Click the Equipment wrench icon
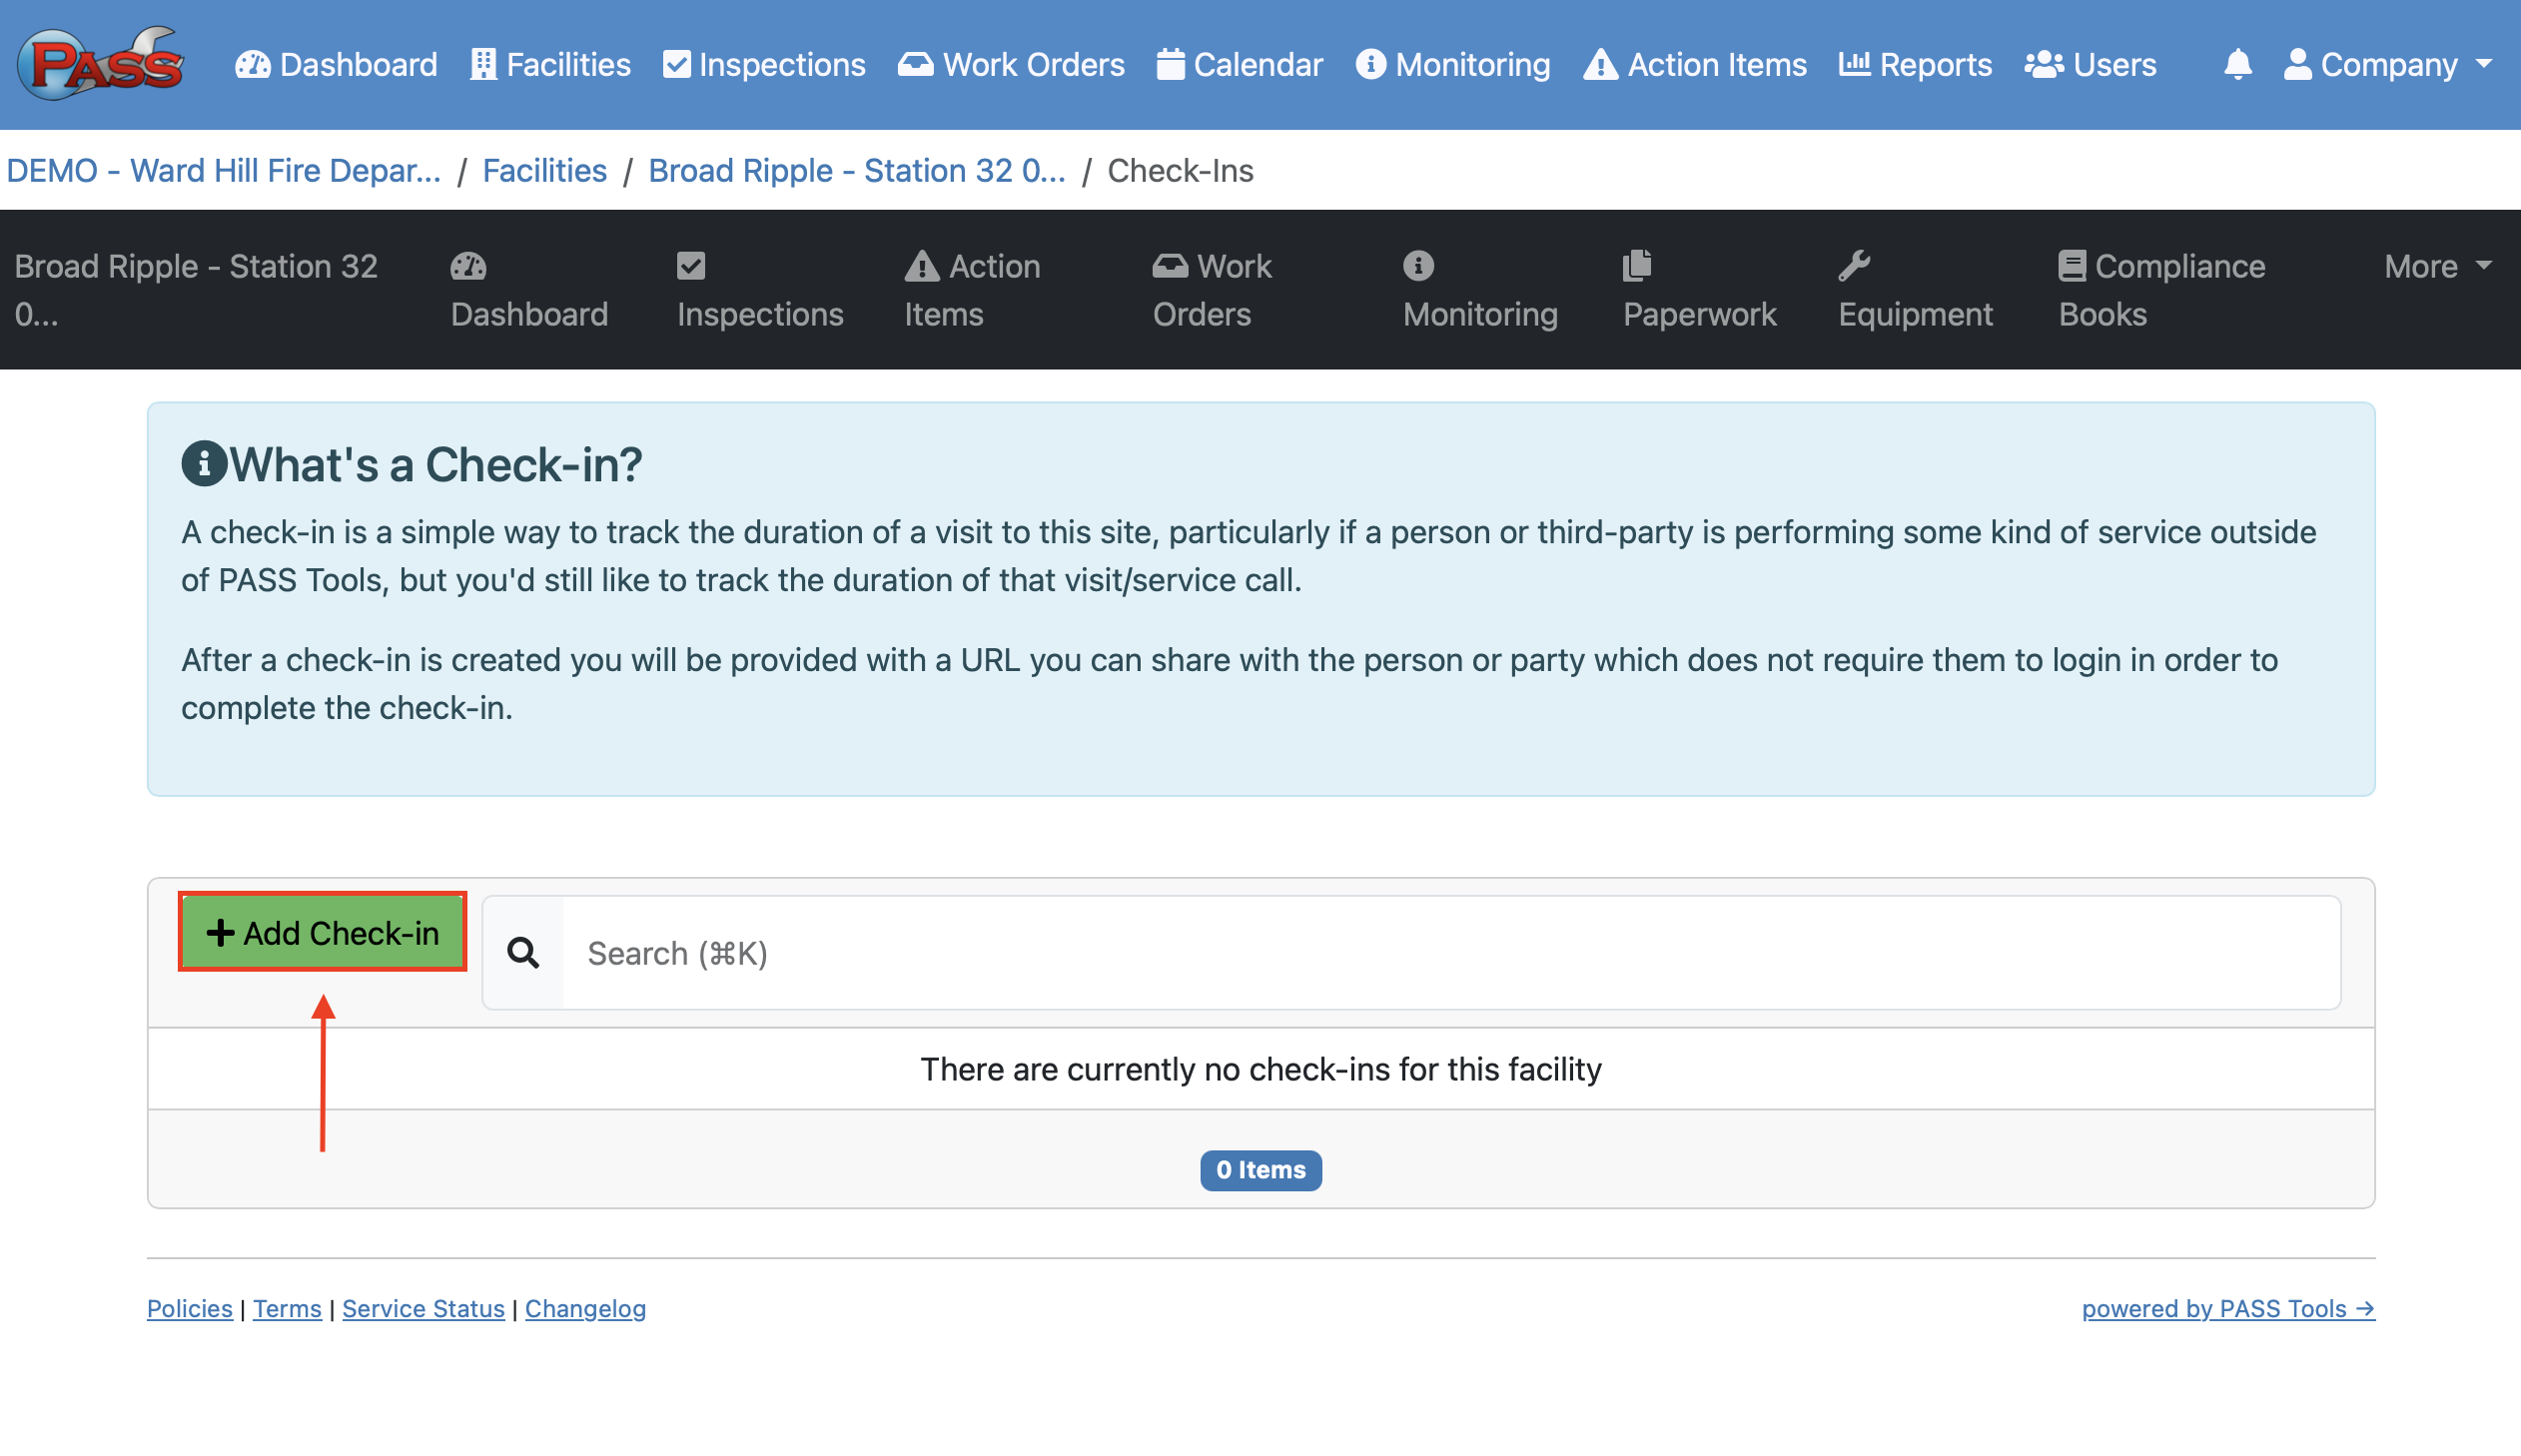 [x=1853, y=266]
